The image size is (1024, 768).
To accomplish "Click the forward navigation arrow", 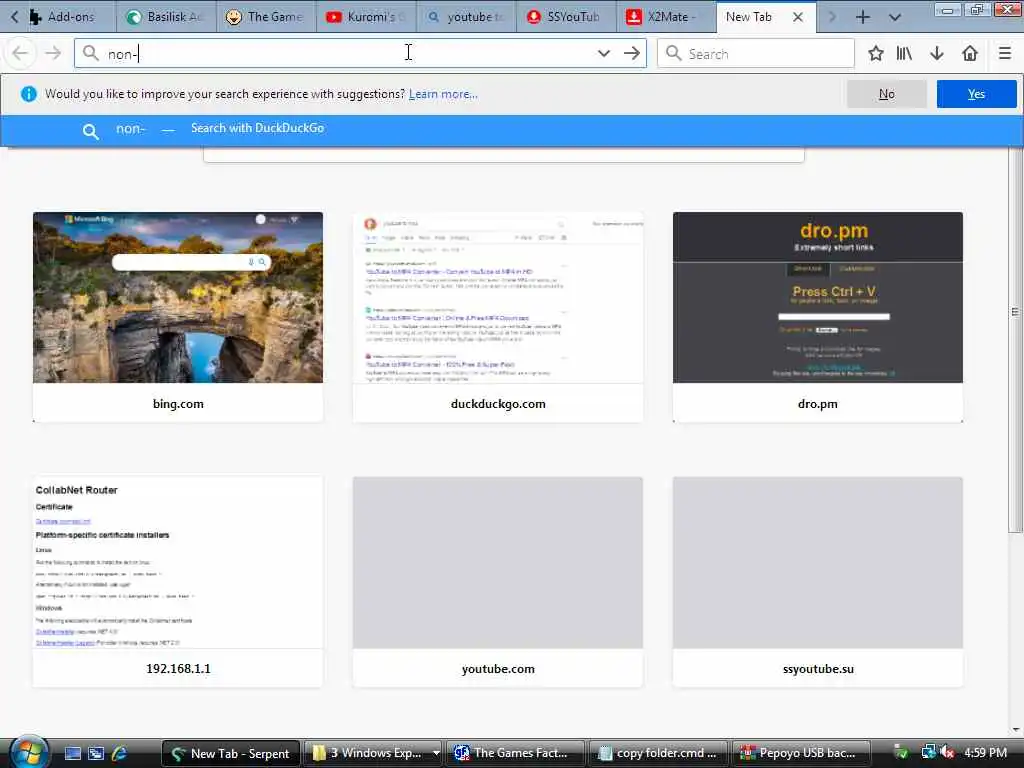I will coord(53,54).
